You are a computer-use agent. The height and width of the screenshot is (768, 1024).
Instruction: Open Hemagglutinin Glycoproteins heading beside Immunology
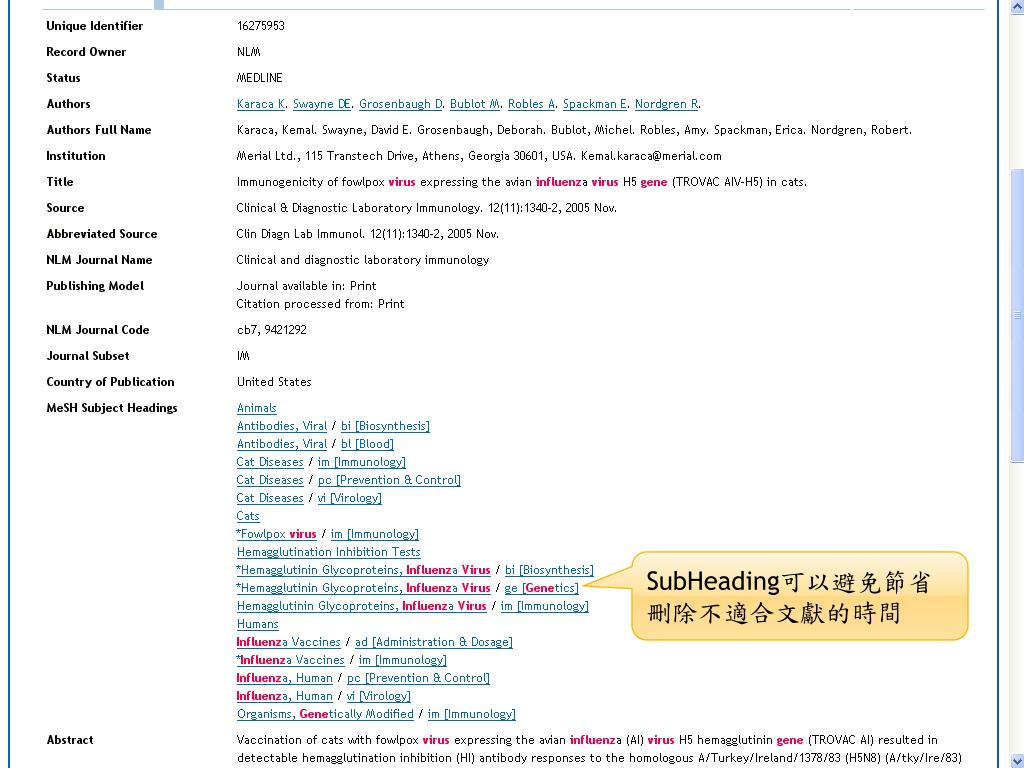pos(361,606)
